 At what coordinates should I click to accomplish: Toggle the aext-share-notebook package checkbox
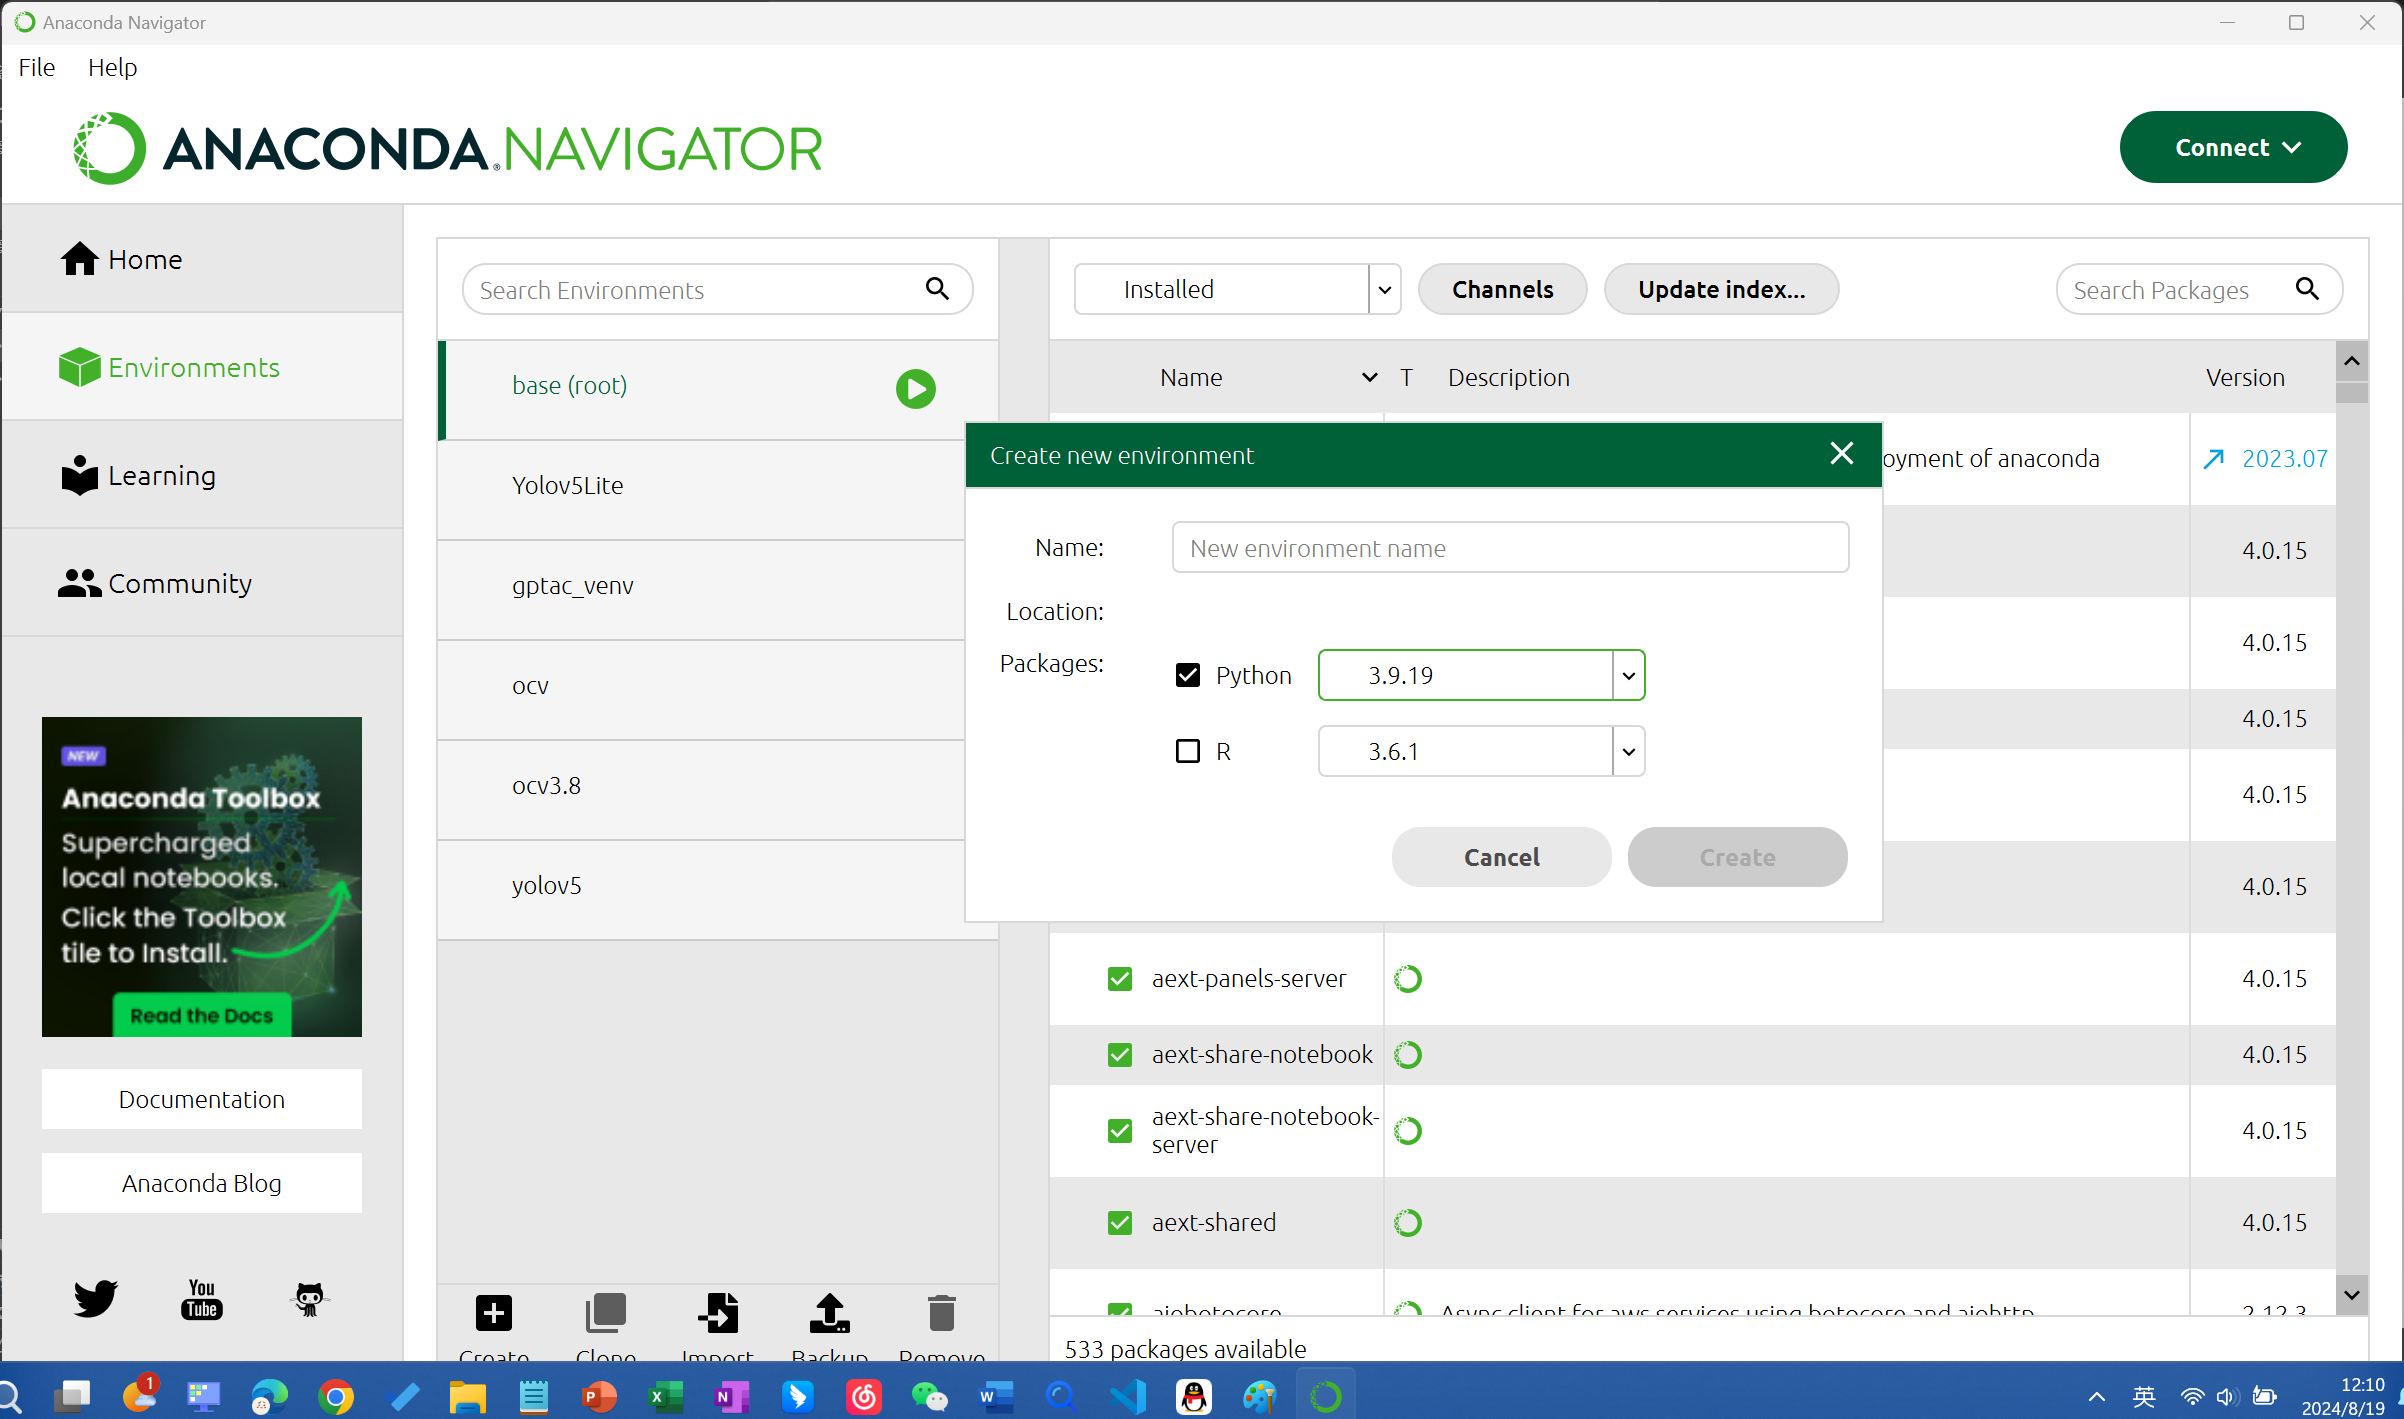(x=1120, y=1055)
